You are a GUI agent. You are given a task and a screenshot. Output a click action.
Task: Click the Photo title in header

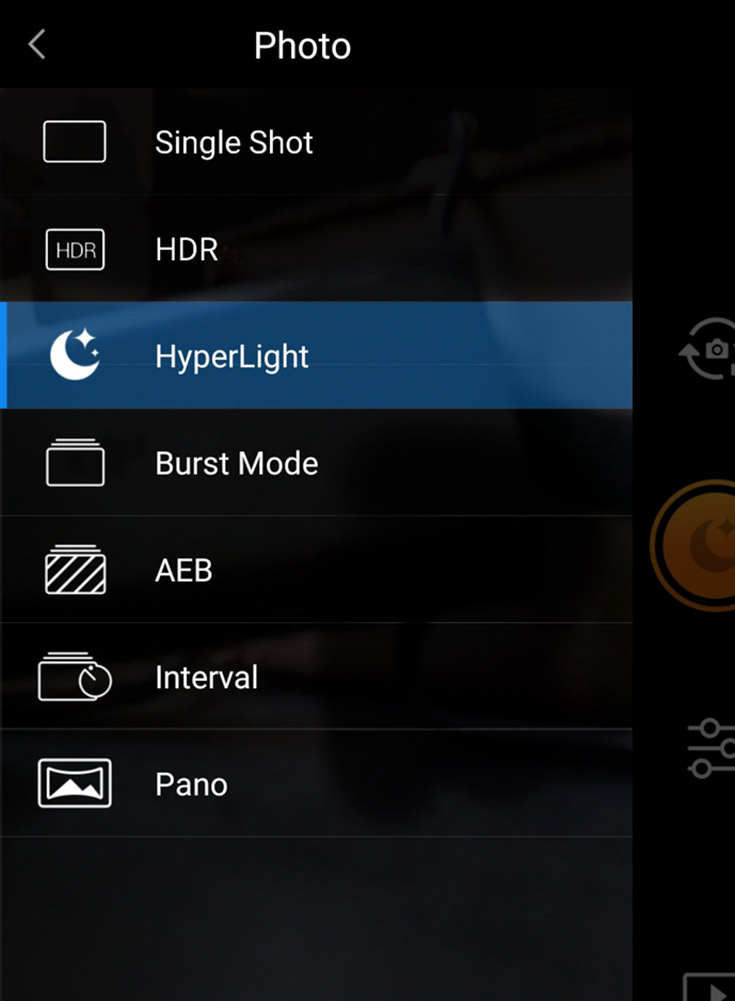point(302,46)
